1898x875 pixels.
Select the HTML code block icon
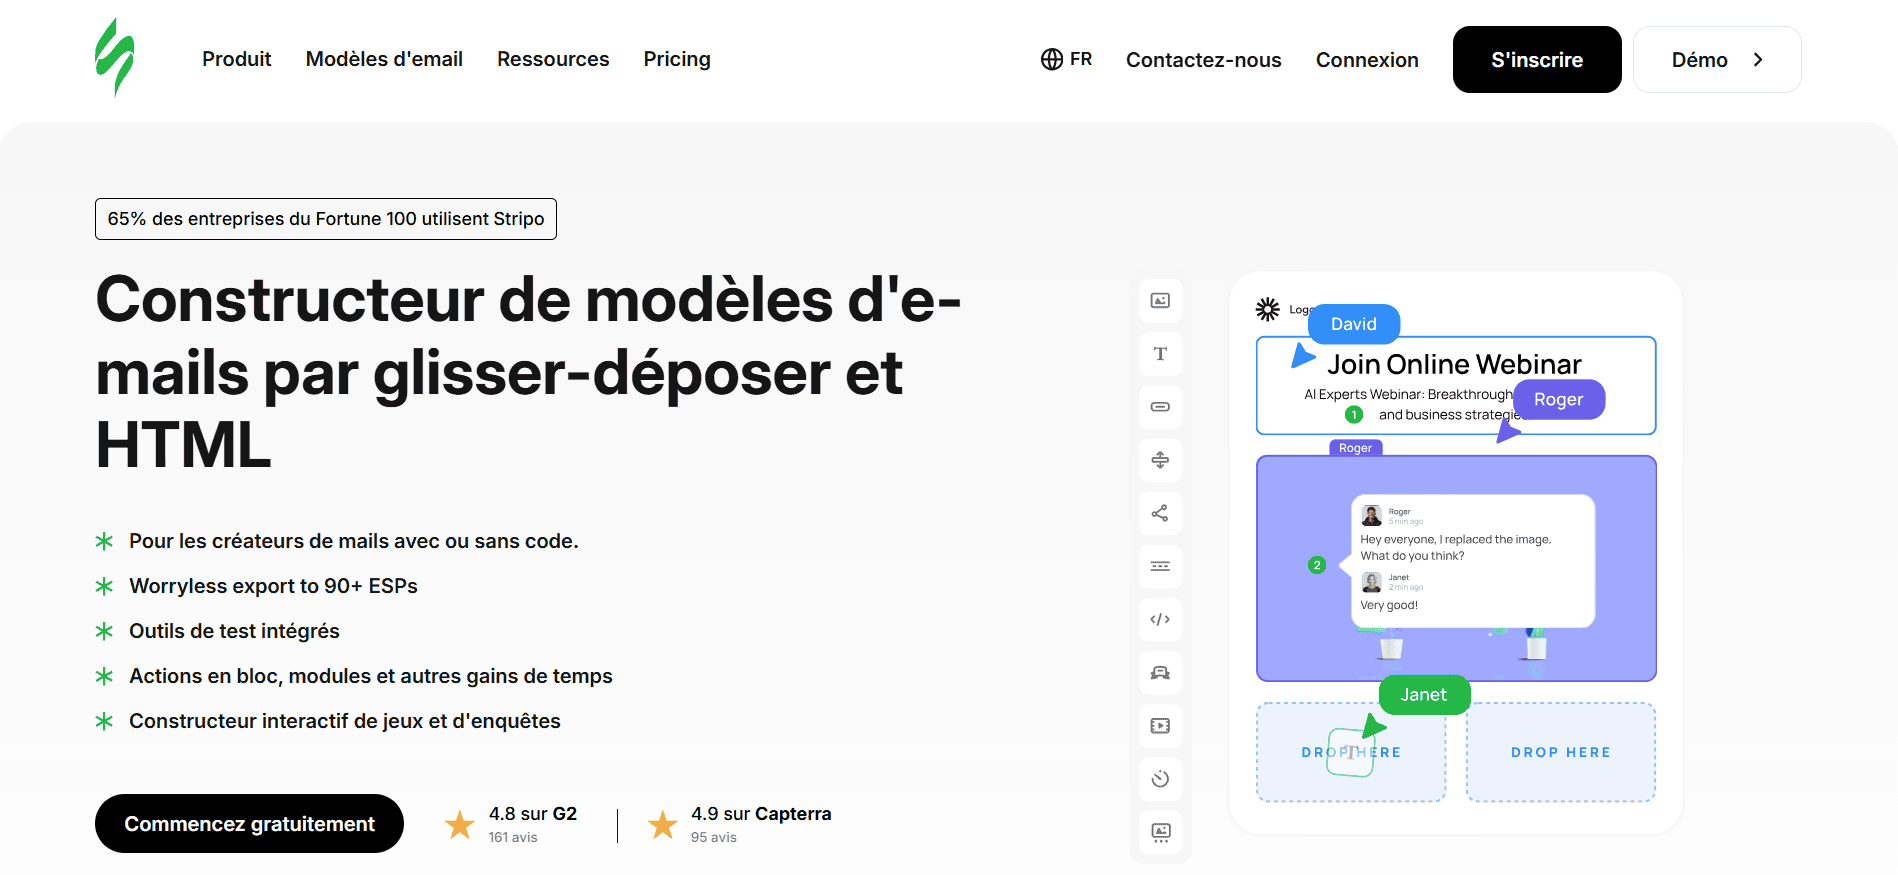pos(1160,619)
